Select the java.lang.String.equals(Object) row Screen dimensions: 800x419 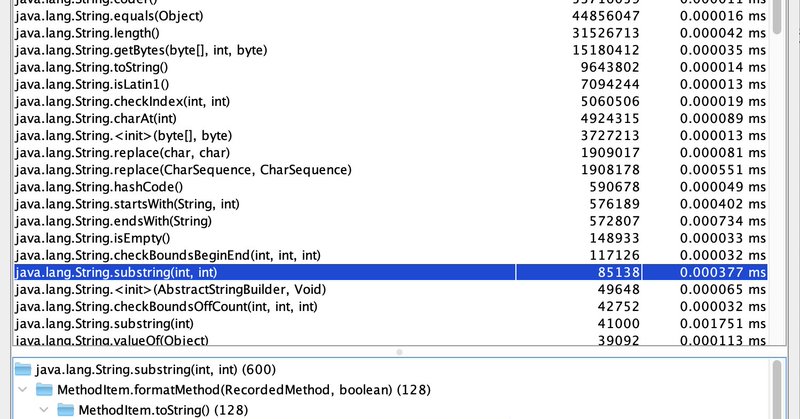[390, 16]
